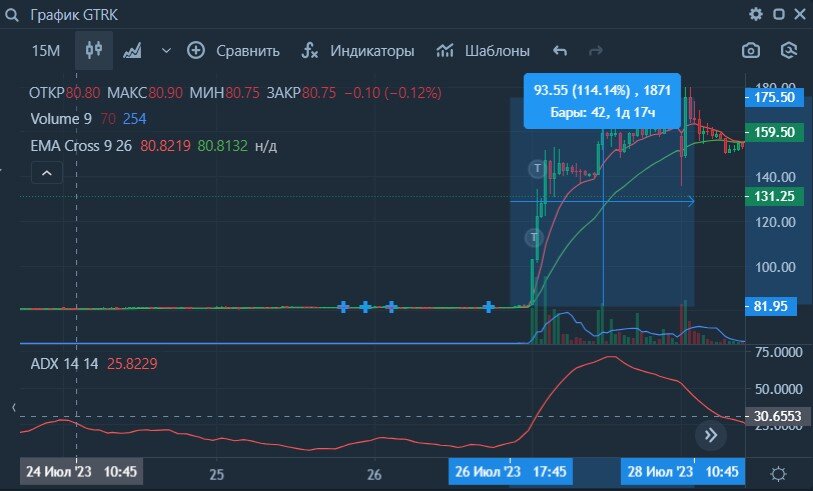
Task: Click the 100.00 price scale label
Action: tap(775, 267)
